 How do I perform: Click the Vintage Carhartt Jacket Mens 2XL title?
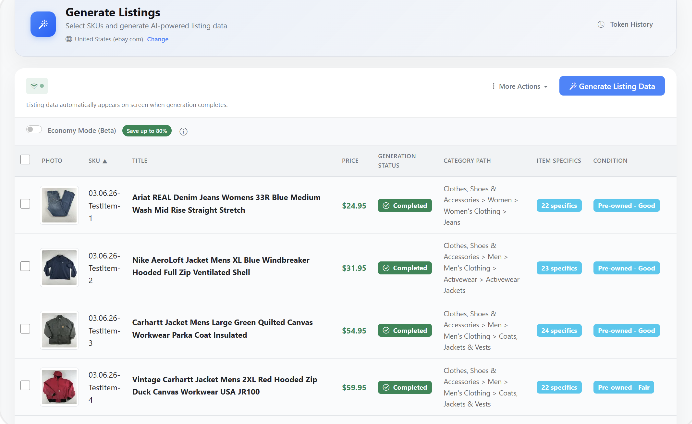225,386
